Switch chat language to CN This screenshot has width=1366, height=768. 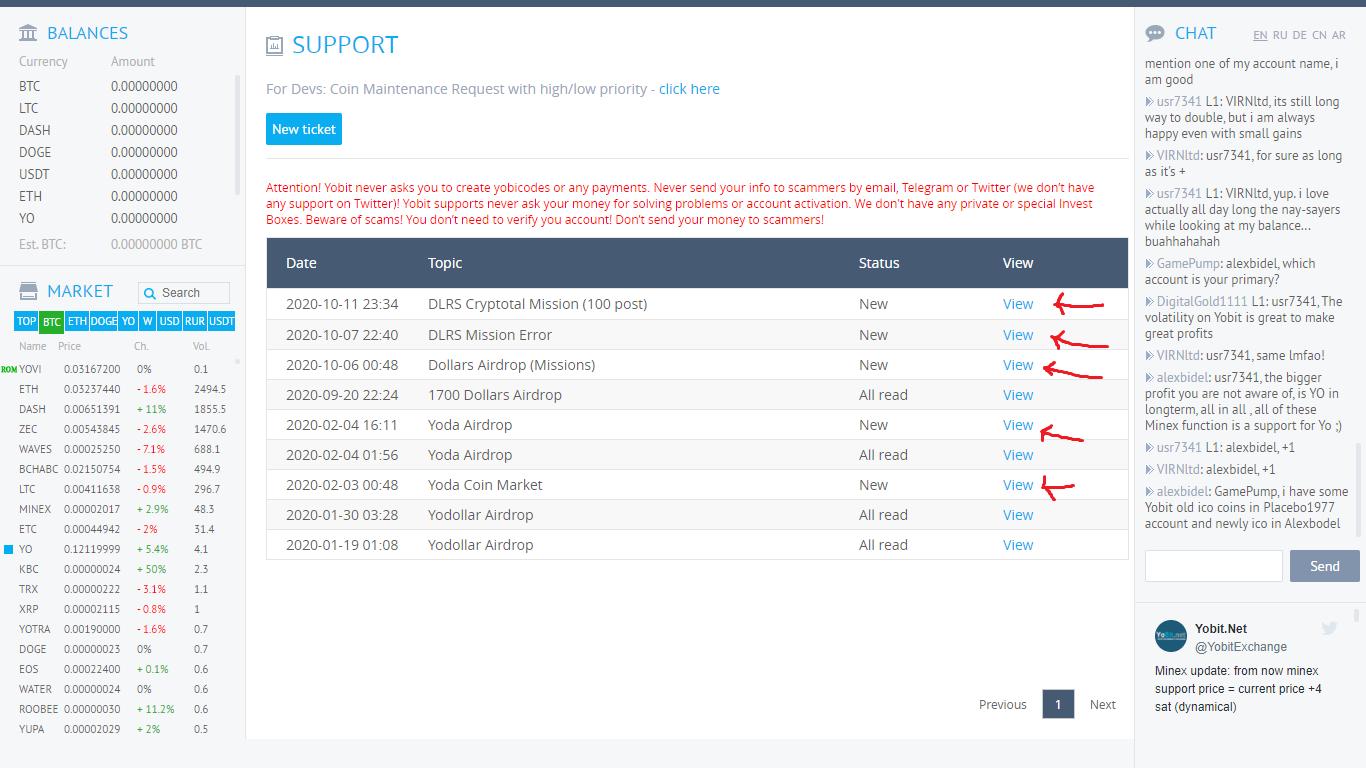[1319, 35]
